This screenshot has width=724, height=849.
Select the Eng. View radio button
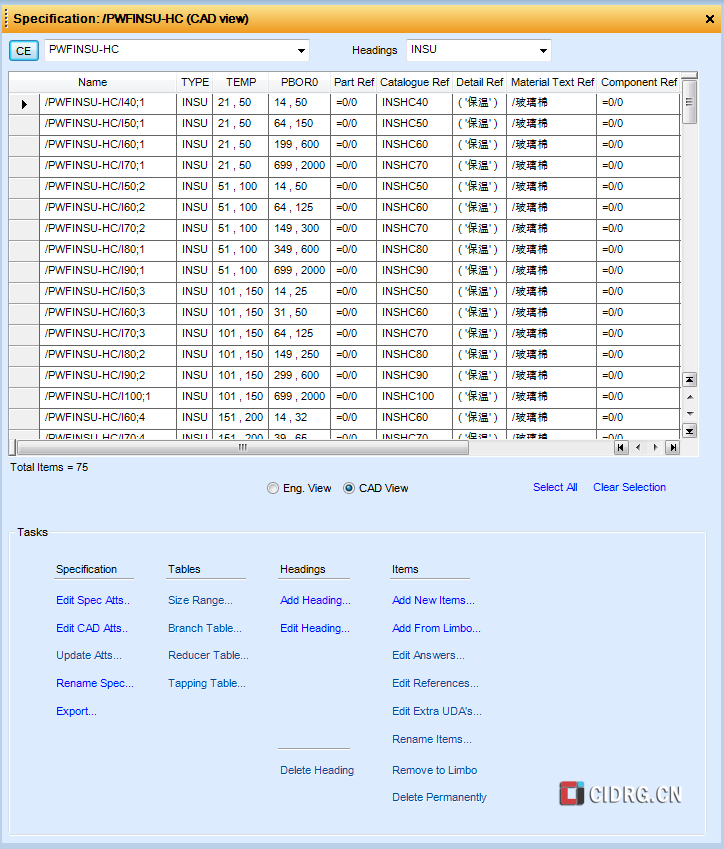pyautogui.click(x=273, y=489)
